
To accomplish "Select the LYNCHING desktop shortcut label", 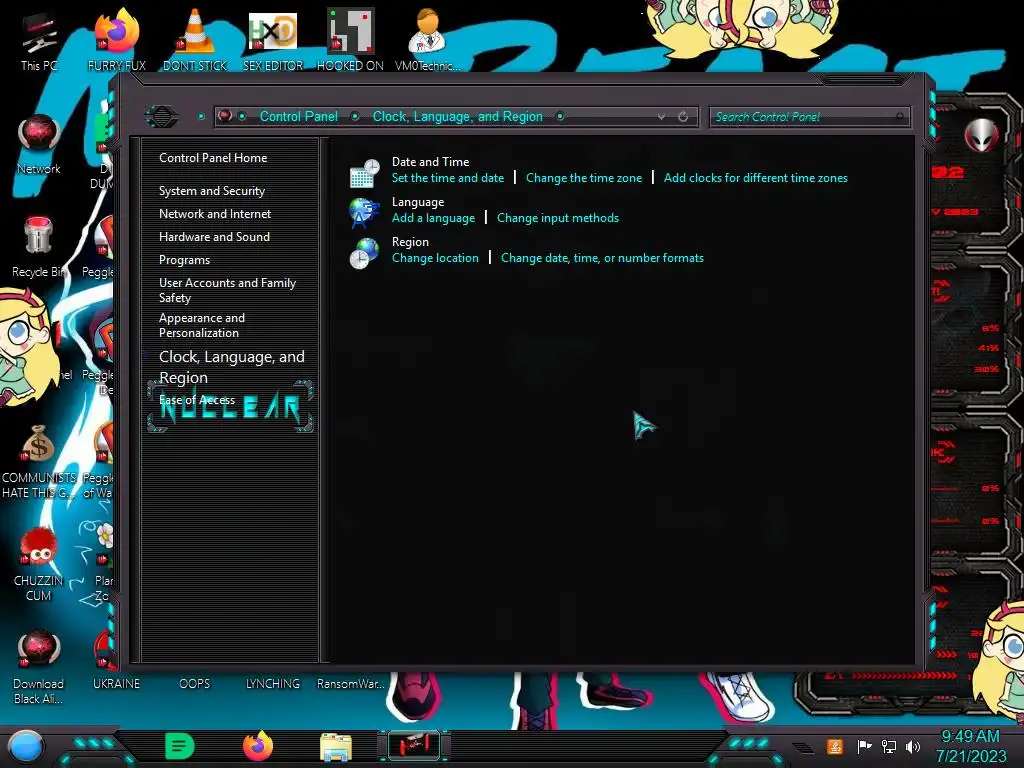I will pos(273,684).
